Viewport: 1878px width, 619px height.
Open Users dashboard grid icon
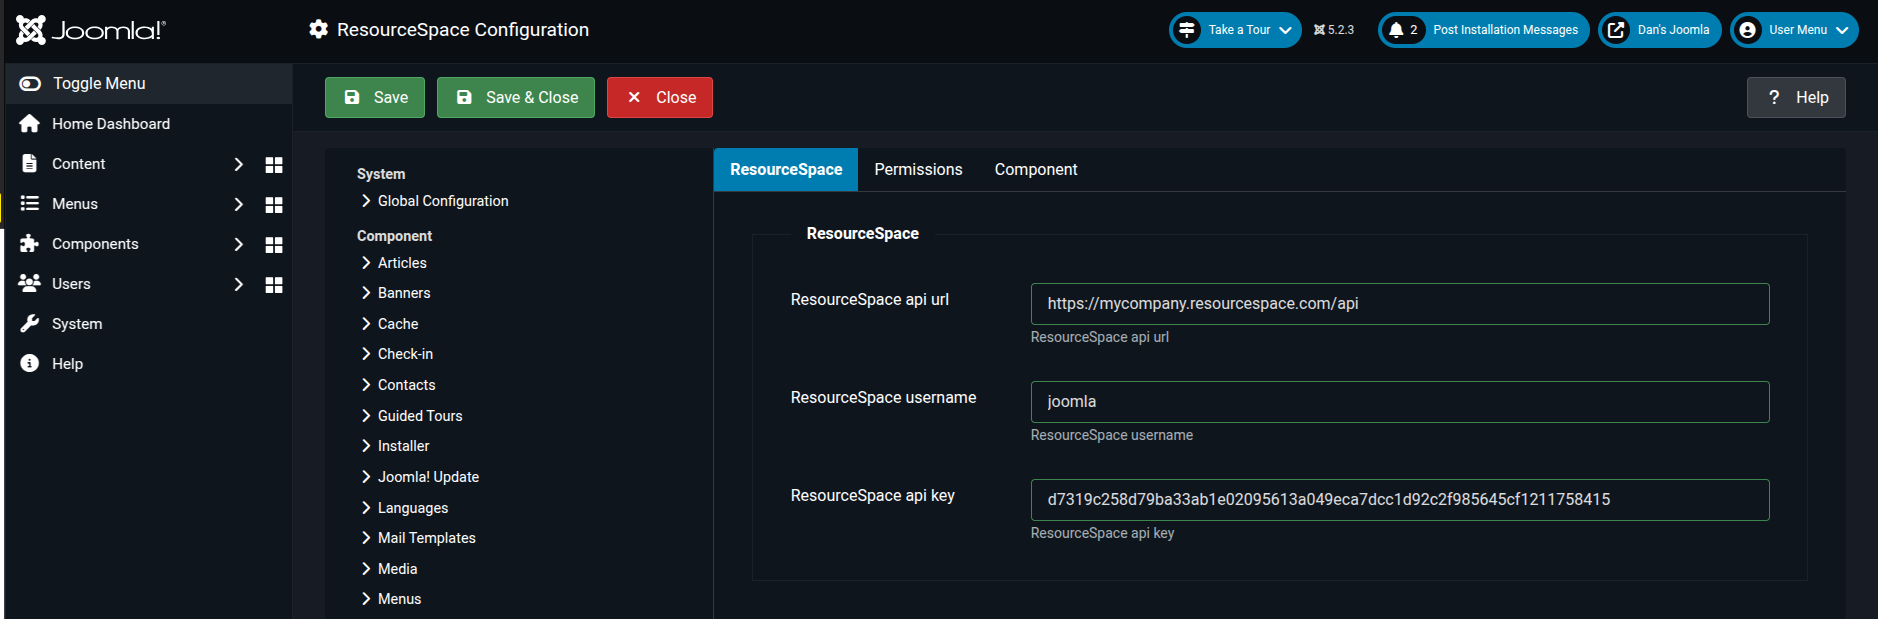click(x=274, y=285)
